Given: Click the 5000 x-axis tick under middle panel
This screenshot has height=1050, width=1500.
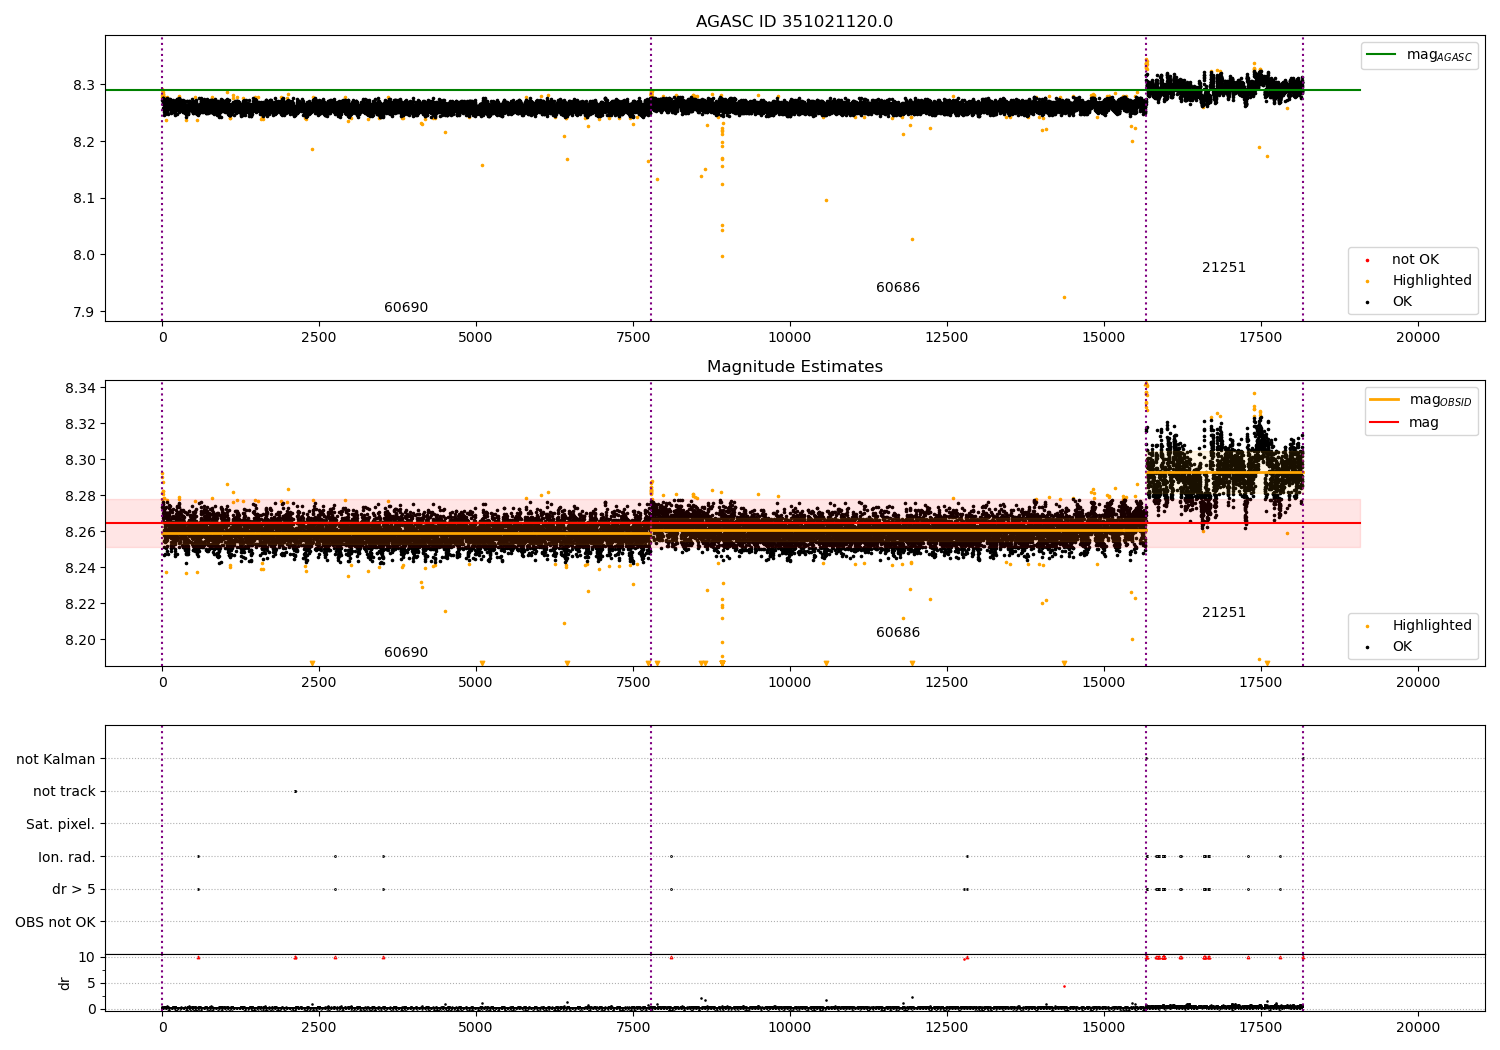Looking at the screenshot, I should pyautogui.click(x=476, y=682).
